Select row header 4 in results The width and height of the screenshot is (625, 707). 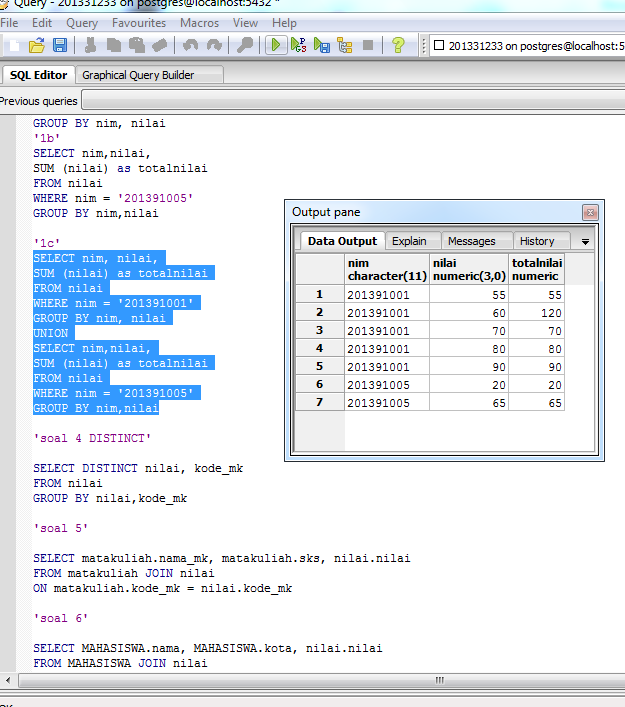[320, 349]
